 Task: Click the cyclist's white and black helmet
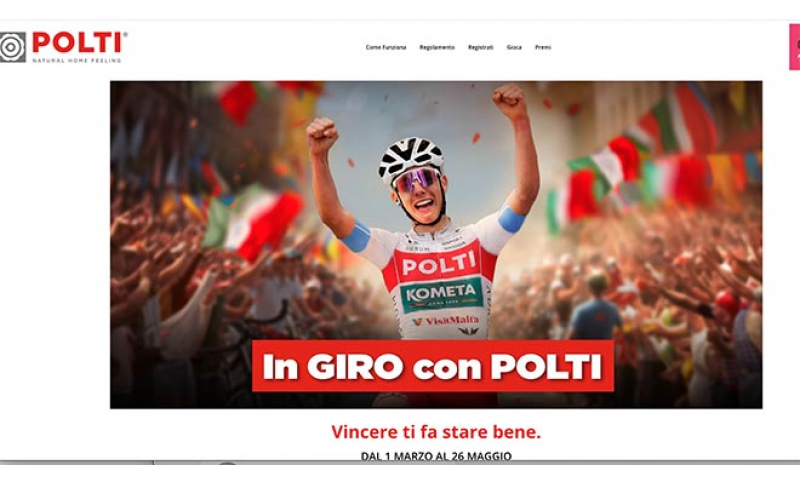pos(411,158)
